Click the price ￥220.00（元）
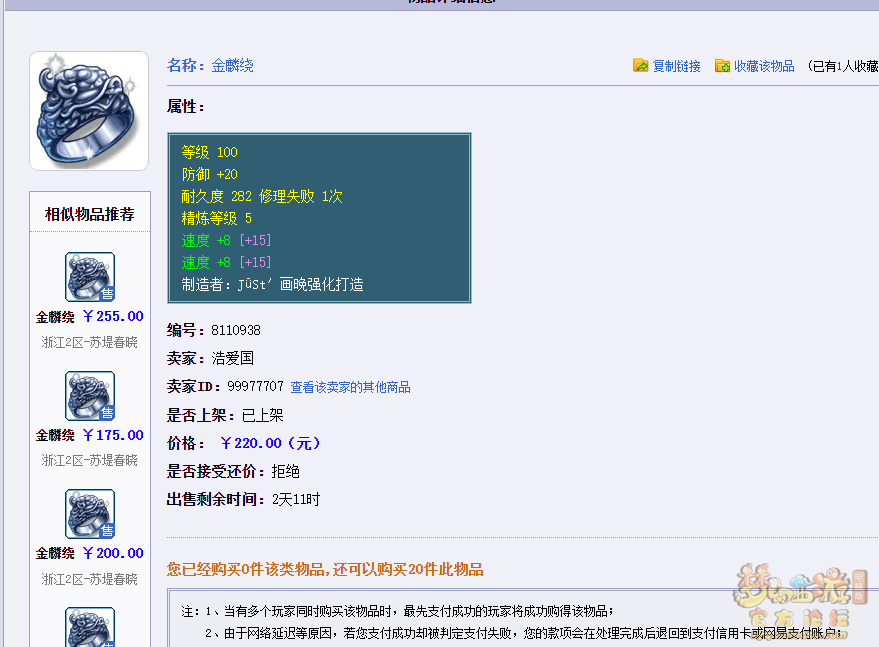The image size is (879, 647). pyautogui.click(x=270, y=443)
